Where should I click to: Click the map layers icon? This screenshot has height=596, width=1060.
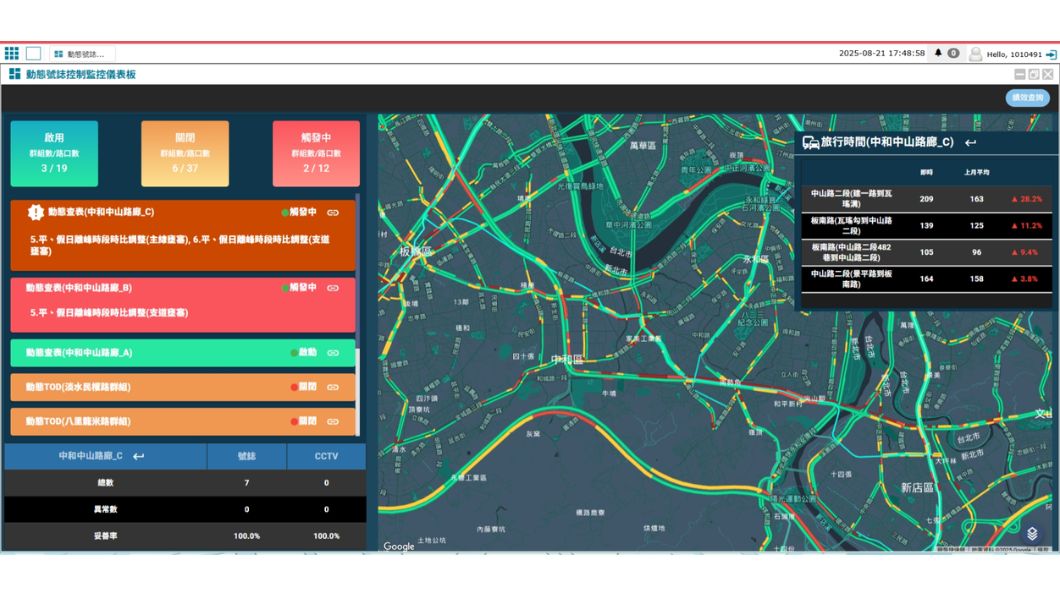(x=1032, y=533)
